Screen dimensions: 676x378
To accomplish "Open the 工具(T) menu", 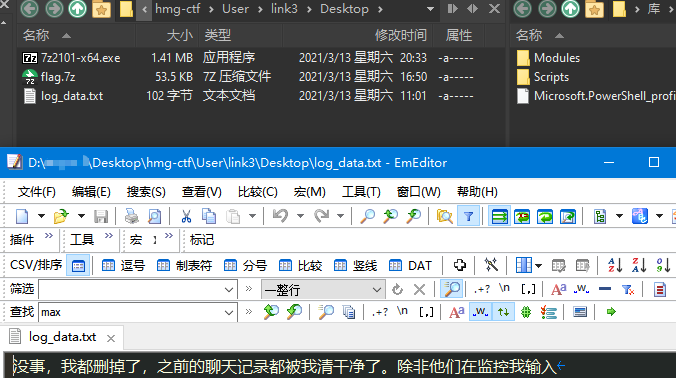I will tap(361, 192).
